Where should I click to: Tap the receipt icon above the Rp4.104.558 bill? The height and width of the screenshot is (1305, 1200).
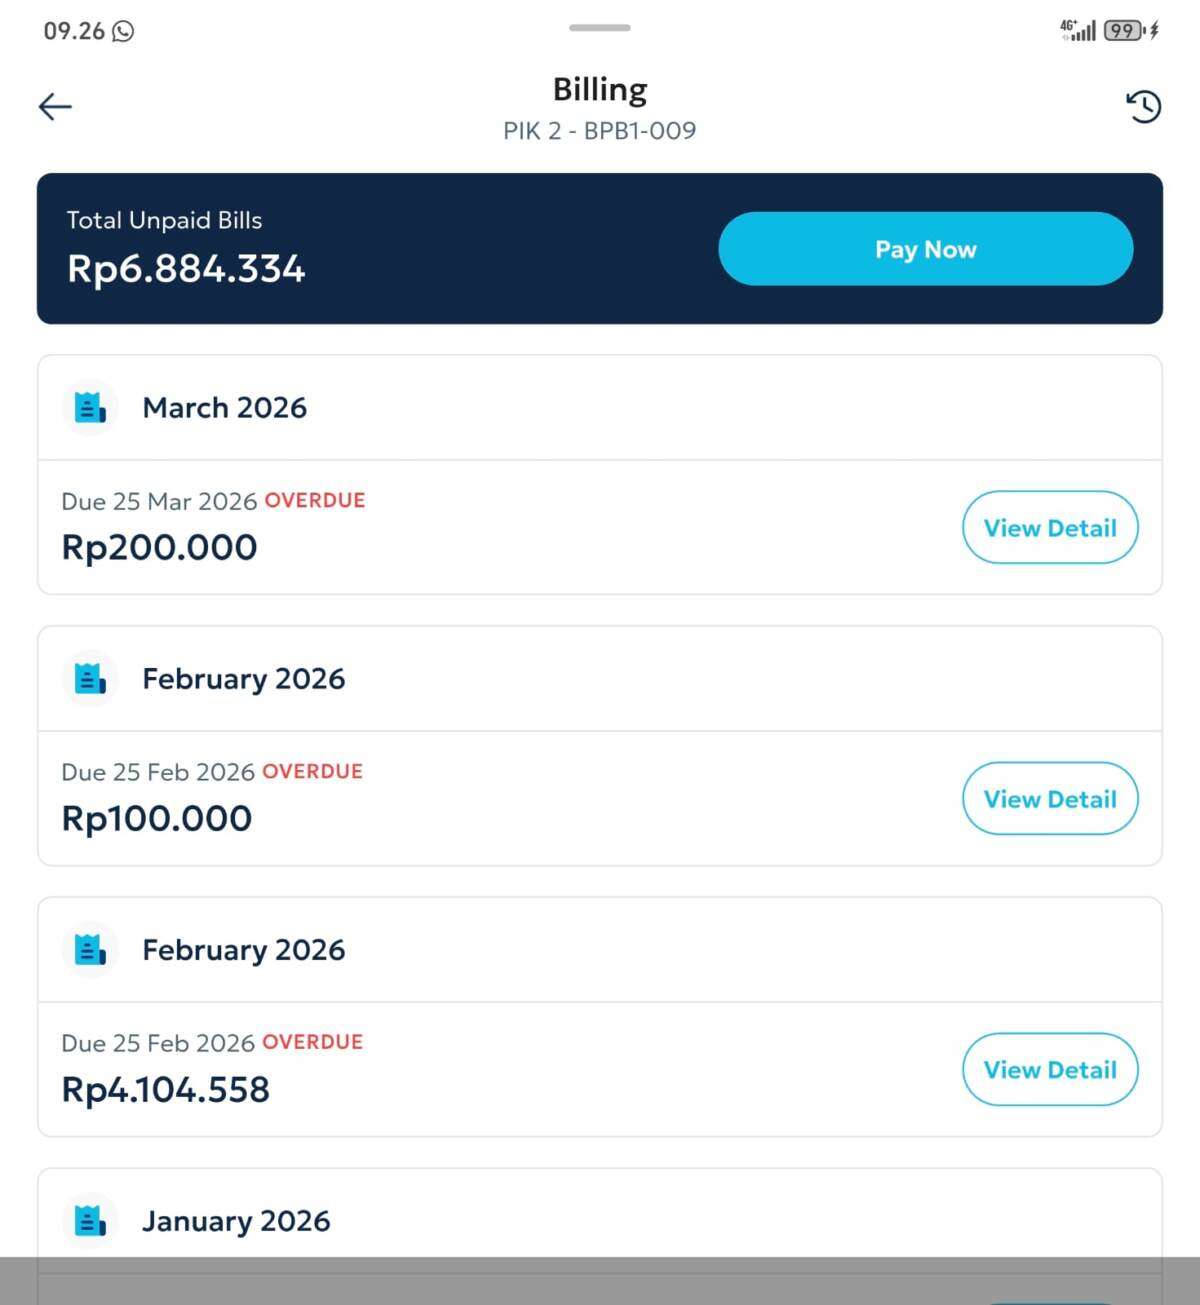click(x=90, y=950)
